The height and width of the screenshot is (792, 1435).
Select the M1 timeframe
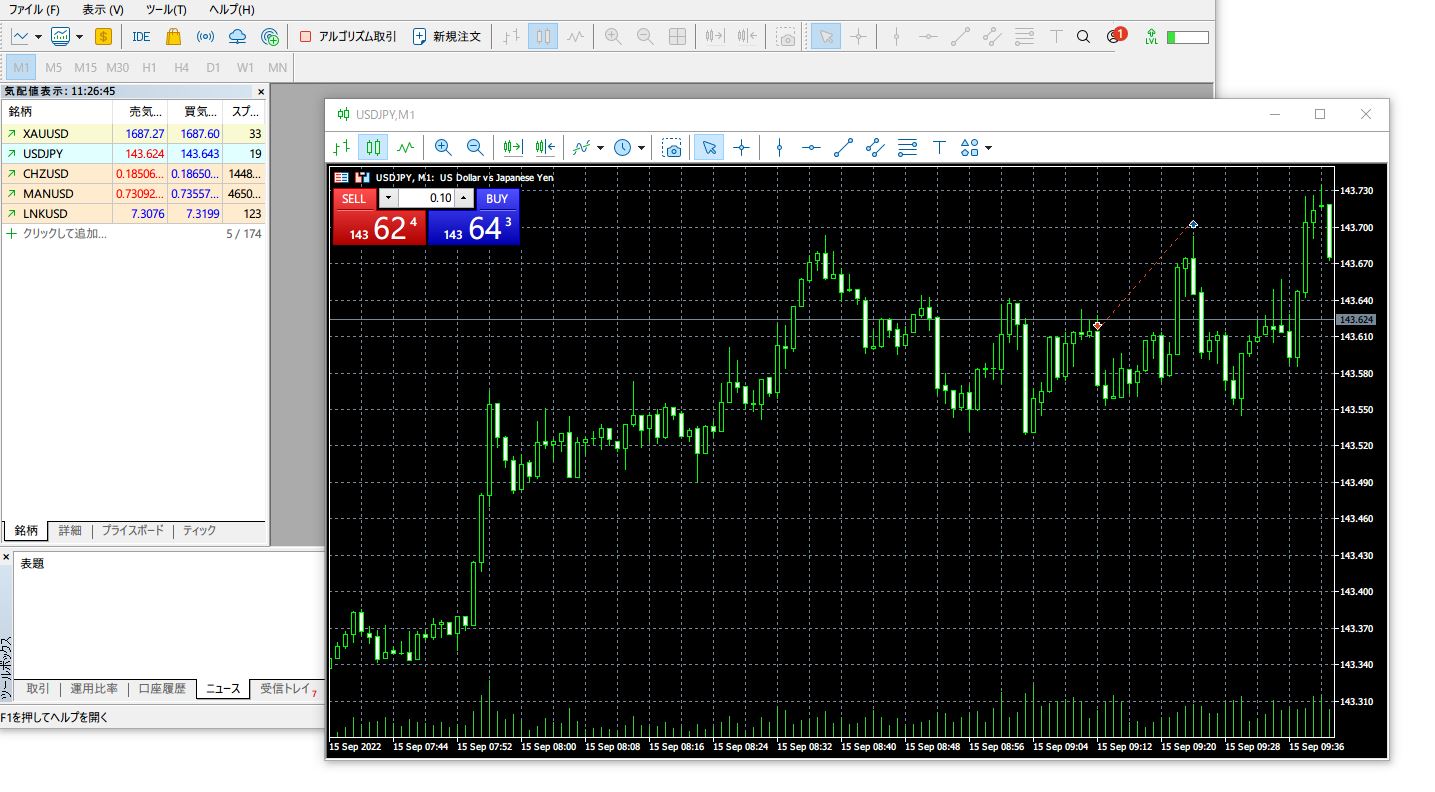[22, 68]
